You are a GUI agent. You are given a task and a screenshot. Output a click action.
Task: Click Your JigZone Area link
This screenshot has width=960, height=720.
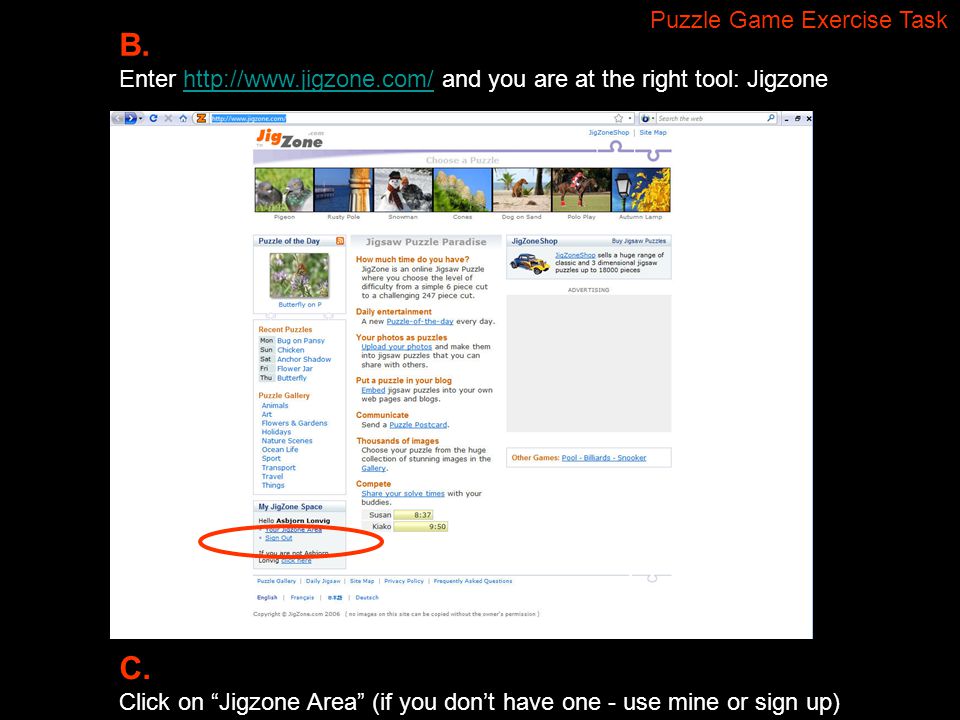click(293, 530)
